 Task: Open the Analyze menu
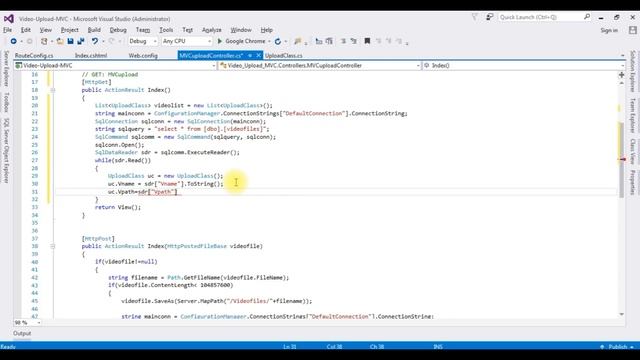pyautogui.click(x=211, y=30)
